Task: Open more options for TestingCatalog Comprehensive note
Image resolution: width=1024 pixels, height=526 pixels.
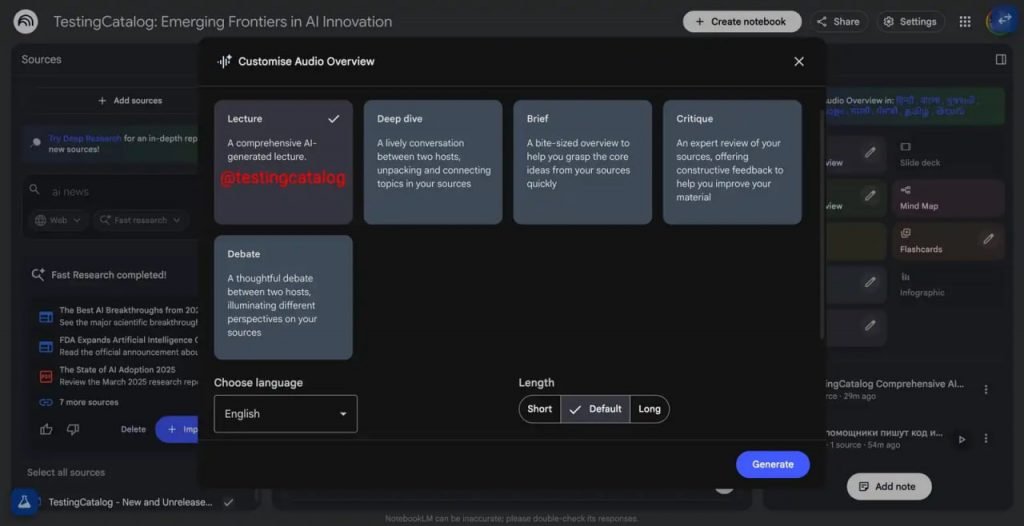Action: [x=986, y=389]
